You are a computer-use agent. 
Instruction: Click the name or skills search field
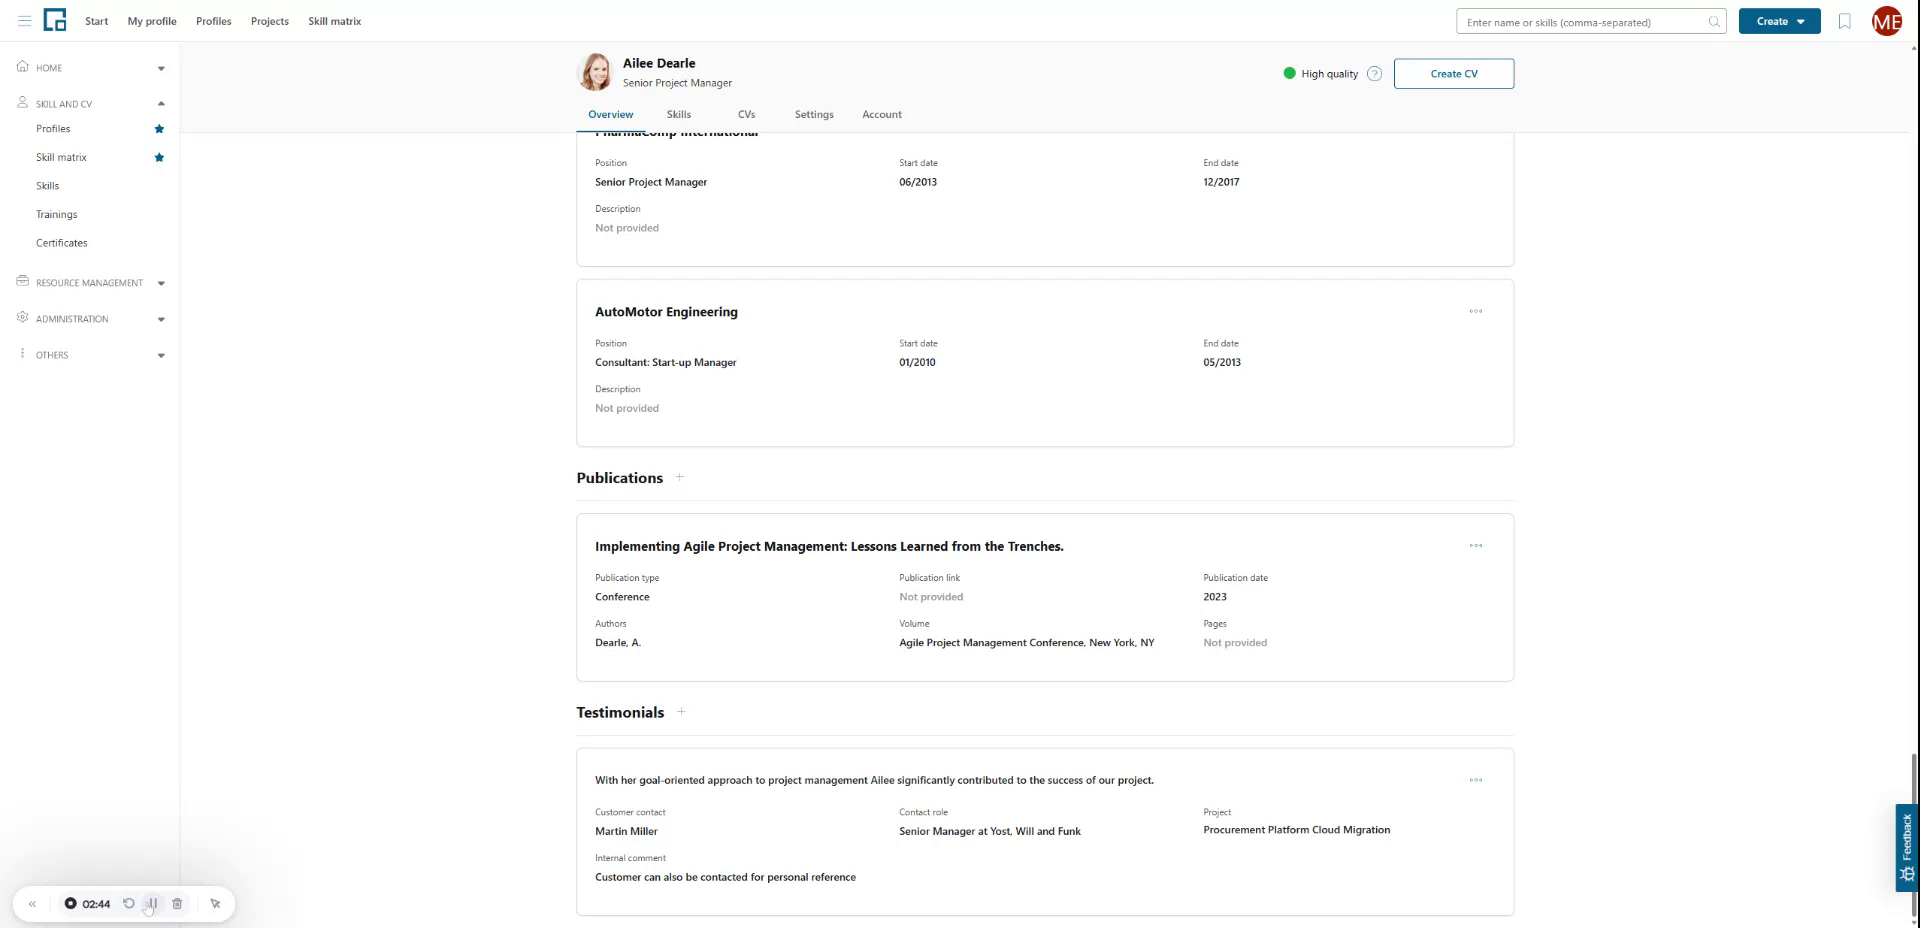coord(1580,21)
